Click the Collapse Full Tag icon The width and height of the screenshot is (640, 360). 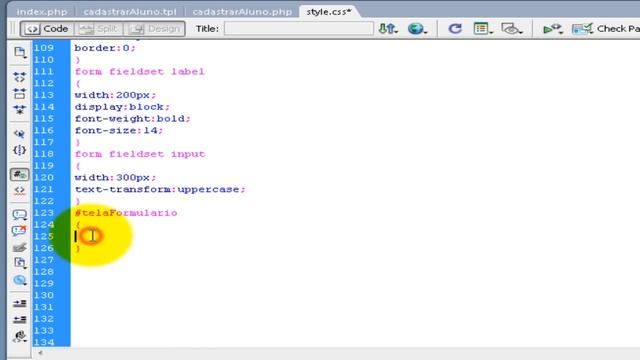tap(19, 77)
